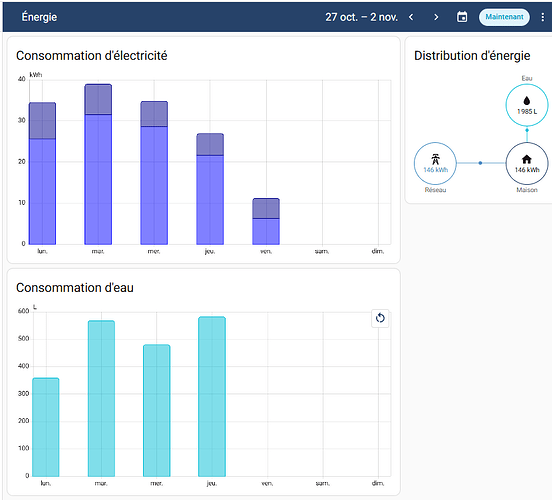Click the Énergie dashboard title
Image resolution: width=552 pixels, height=500 pixels.
(39, 17)
